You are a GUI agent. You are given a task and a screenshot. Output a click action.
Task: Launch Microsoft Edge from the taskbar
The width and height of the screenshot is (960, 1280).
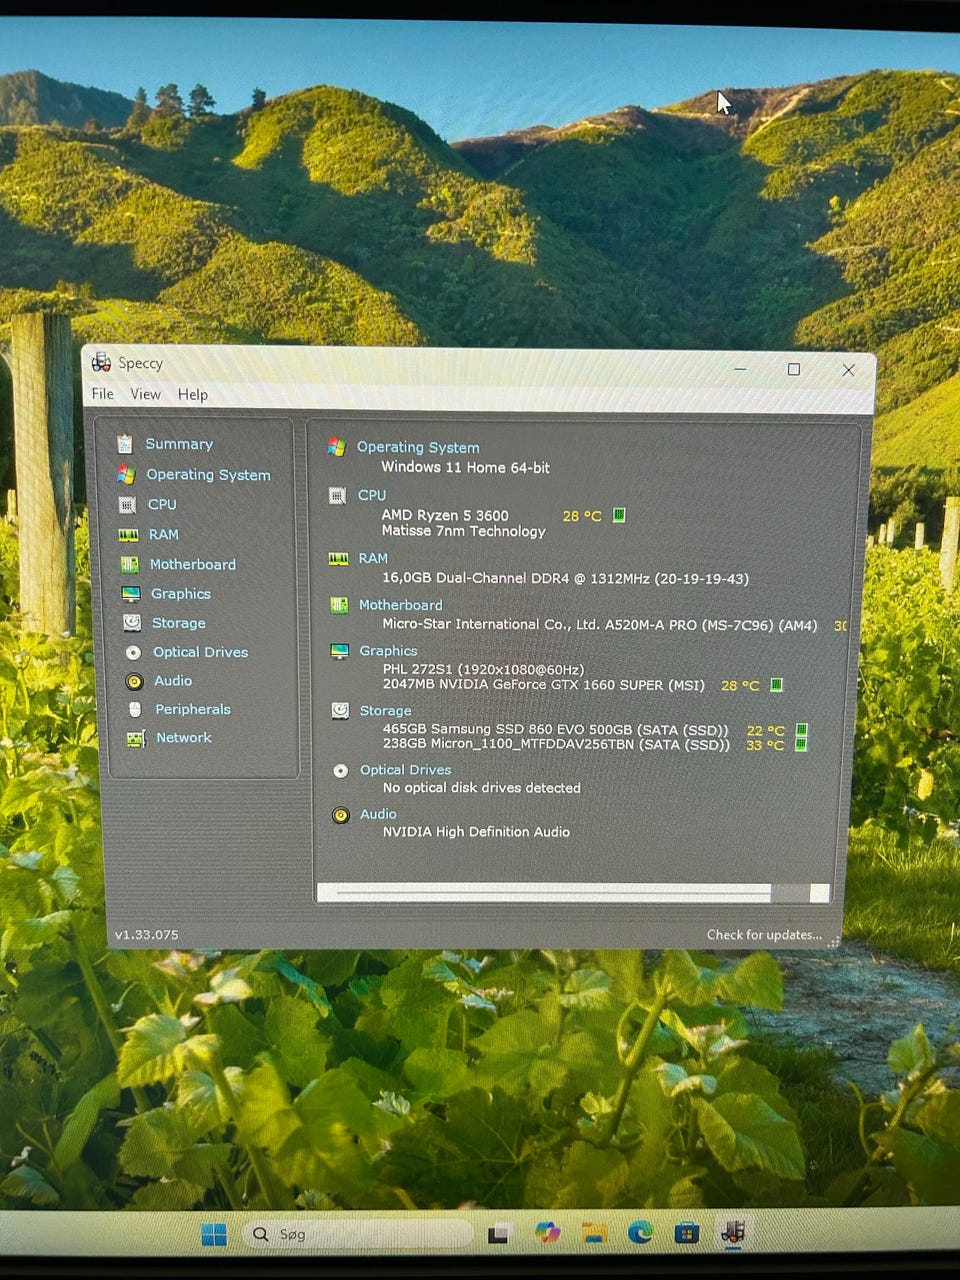(x=640, y=1233)
